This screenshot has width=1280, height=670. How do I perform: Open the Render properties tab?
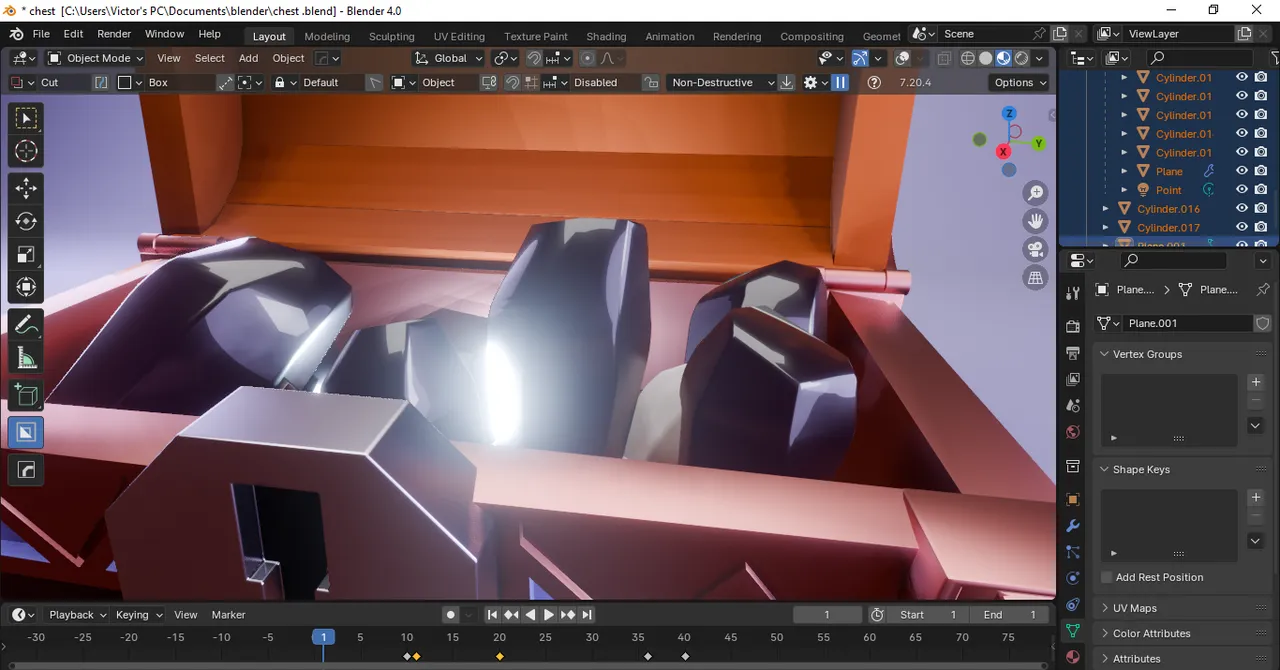1073,326
